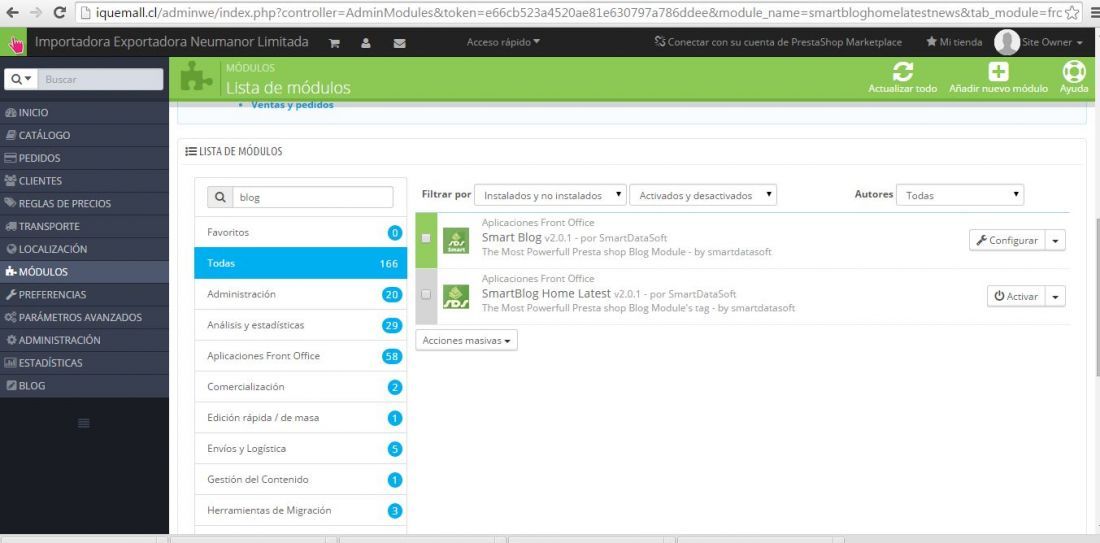
Task: Open TRANSPORTE in the sidebar
Action: pos(84,227)
